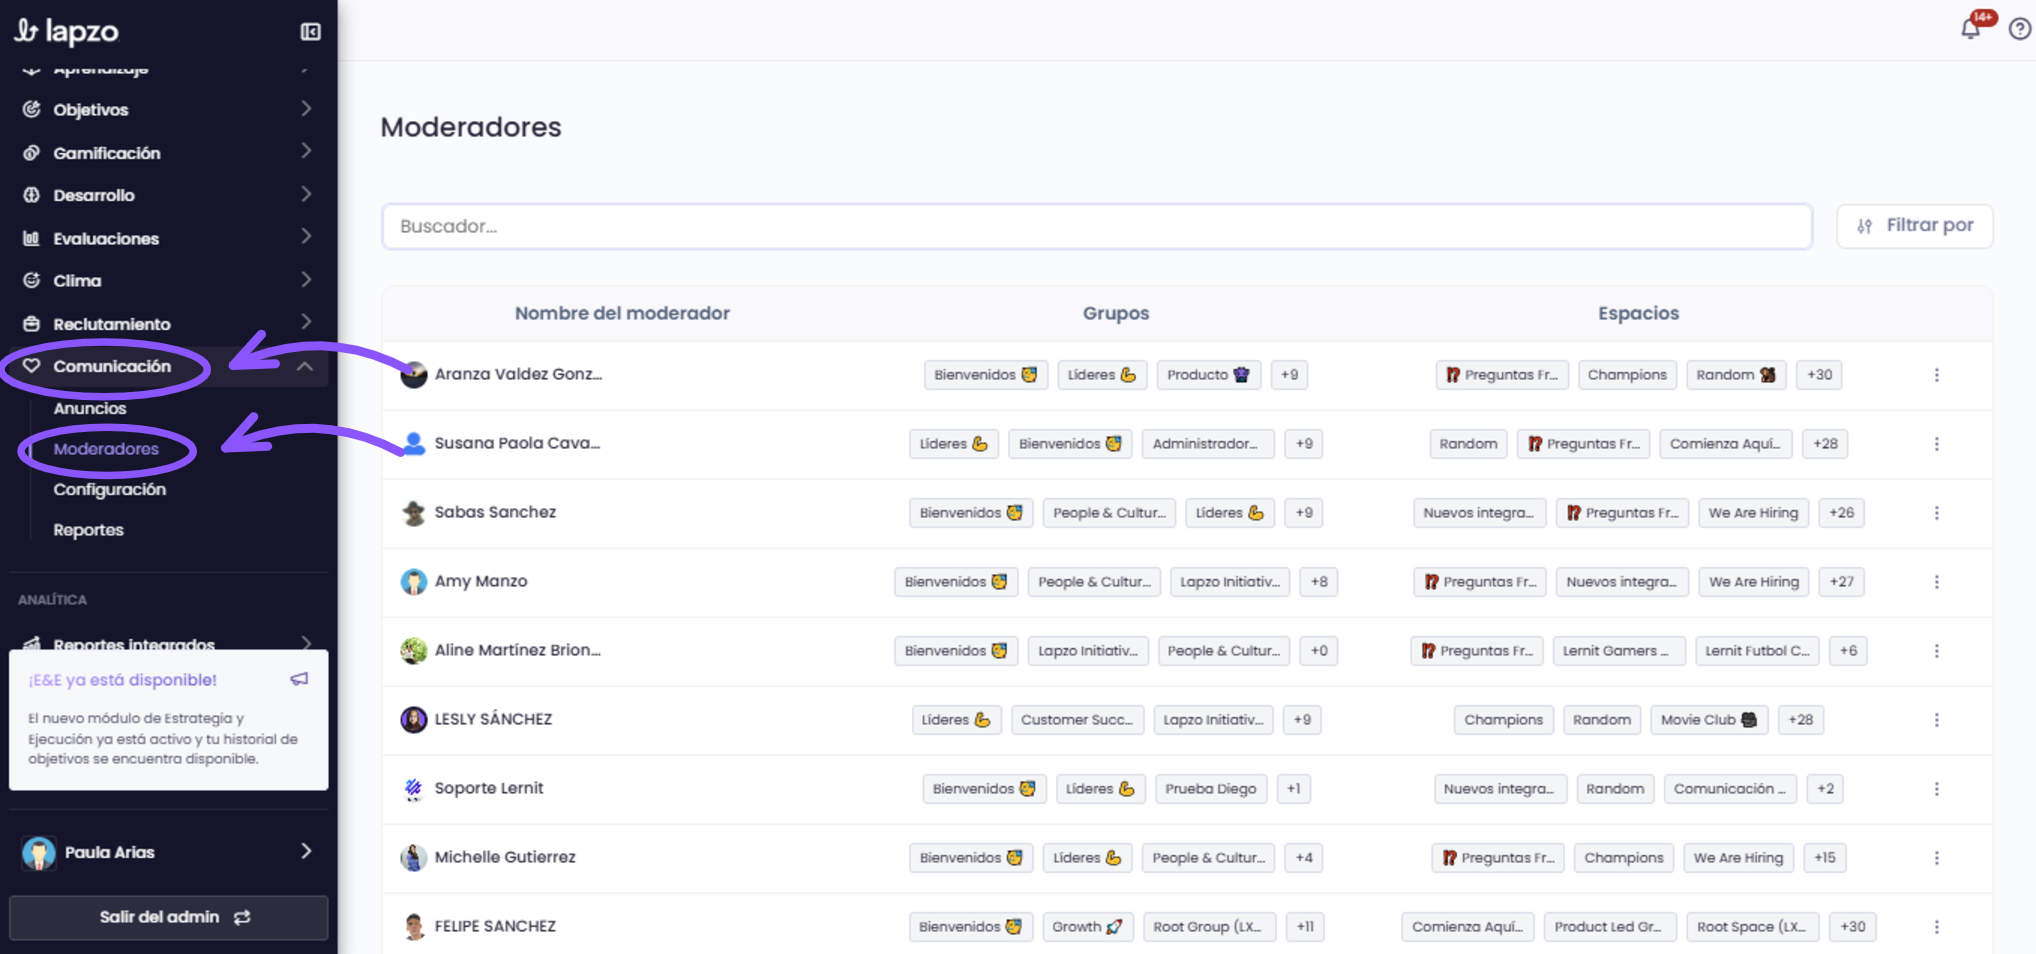Open row options for Sabas Sanchez

(1936, 513)
